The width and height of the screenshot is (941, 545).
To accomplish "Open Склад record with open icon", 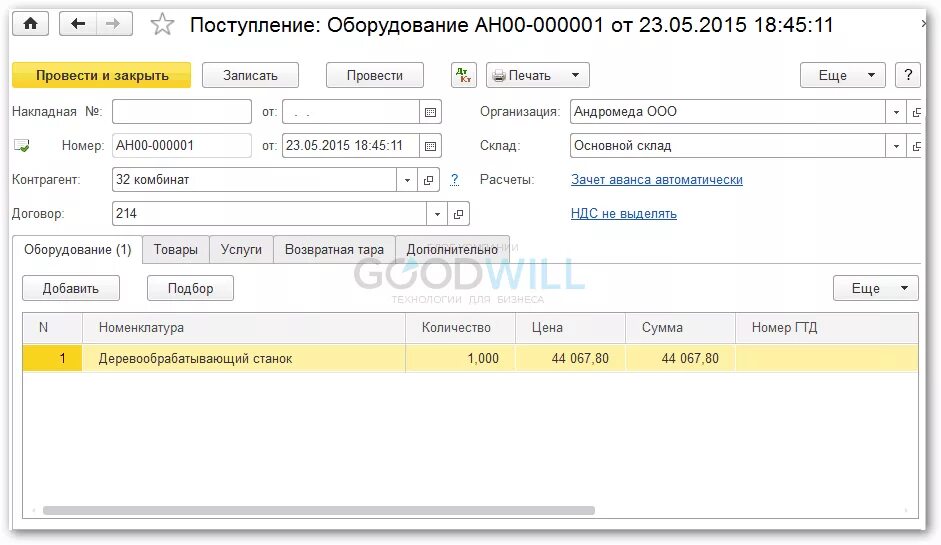I will [916, 146].
